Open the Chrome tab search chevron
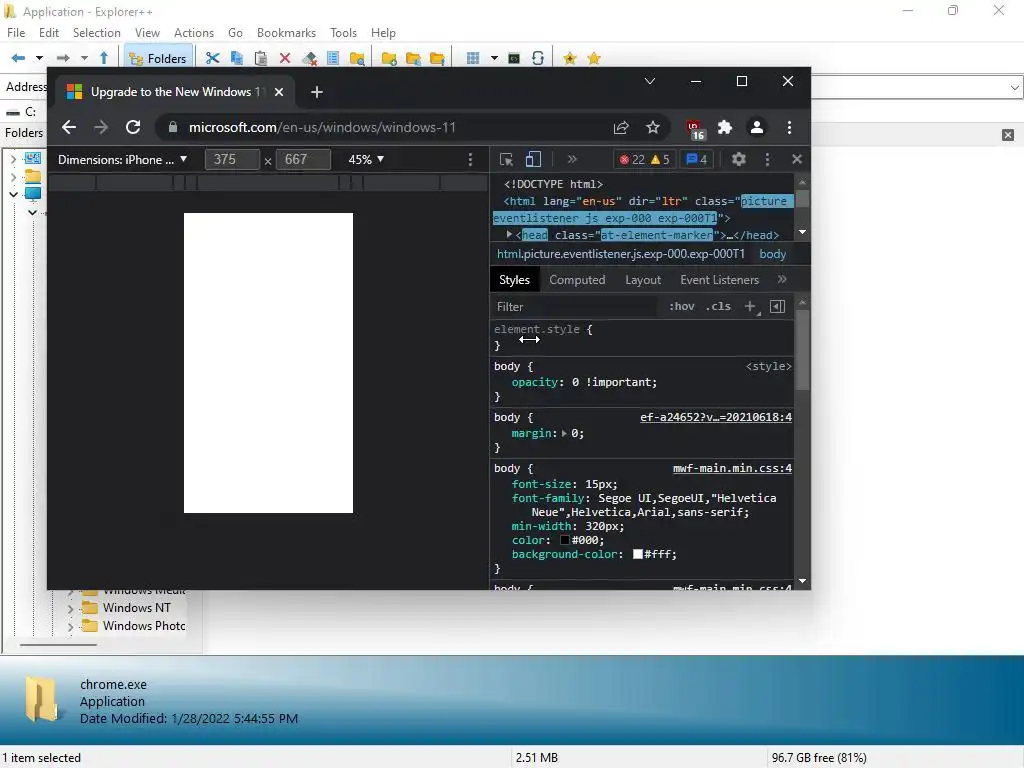This screenshot has height=768, width=1024. click(650, 81)
